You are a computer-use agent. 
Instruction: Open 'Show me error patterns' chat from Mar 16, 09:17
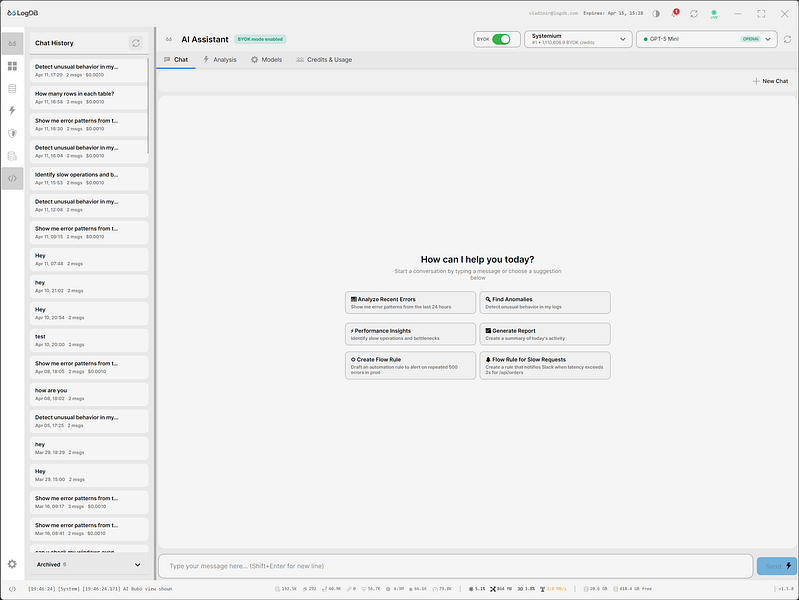pyautogui.click(x=89, y=503)
